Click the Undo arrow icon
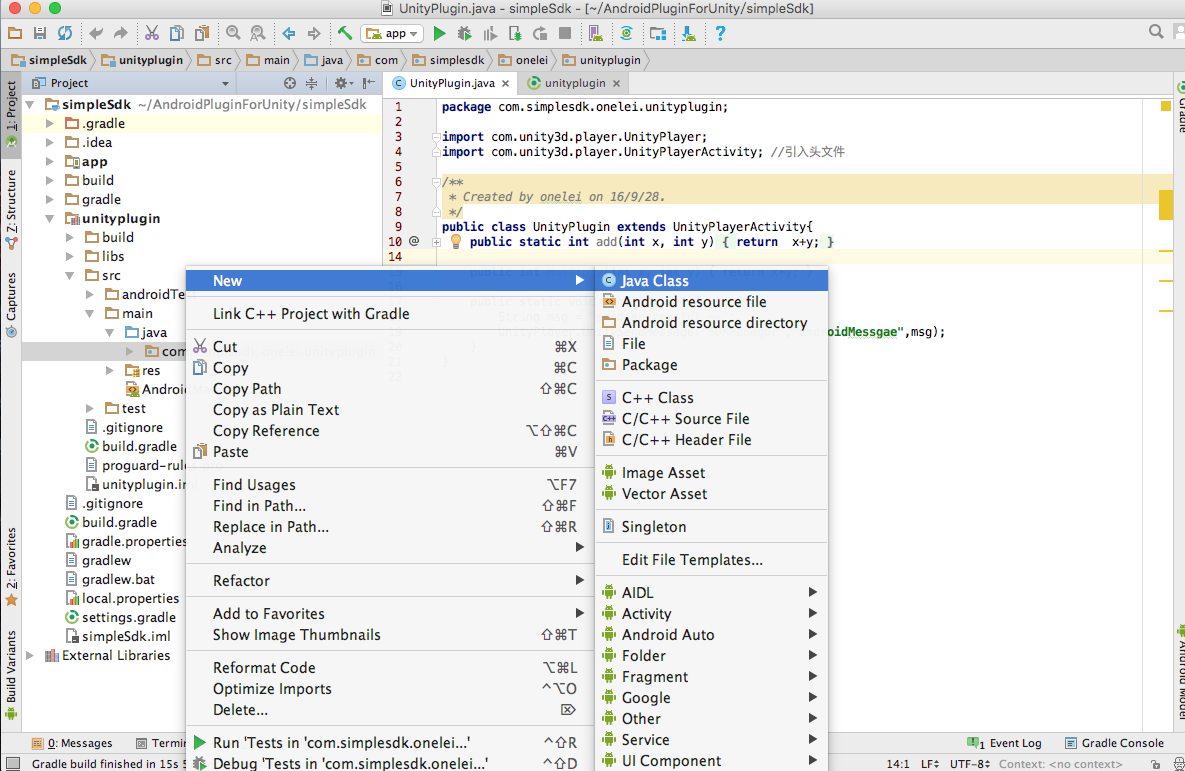 (96, 33)
